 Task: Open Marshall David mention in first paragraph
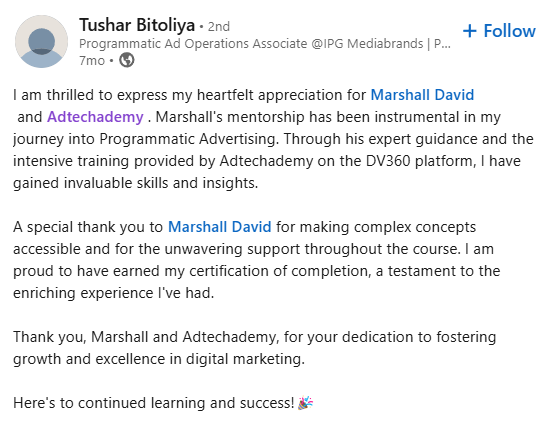click(422, 95)
